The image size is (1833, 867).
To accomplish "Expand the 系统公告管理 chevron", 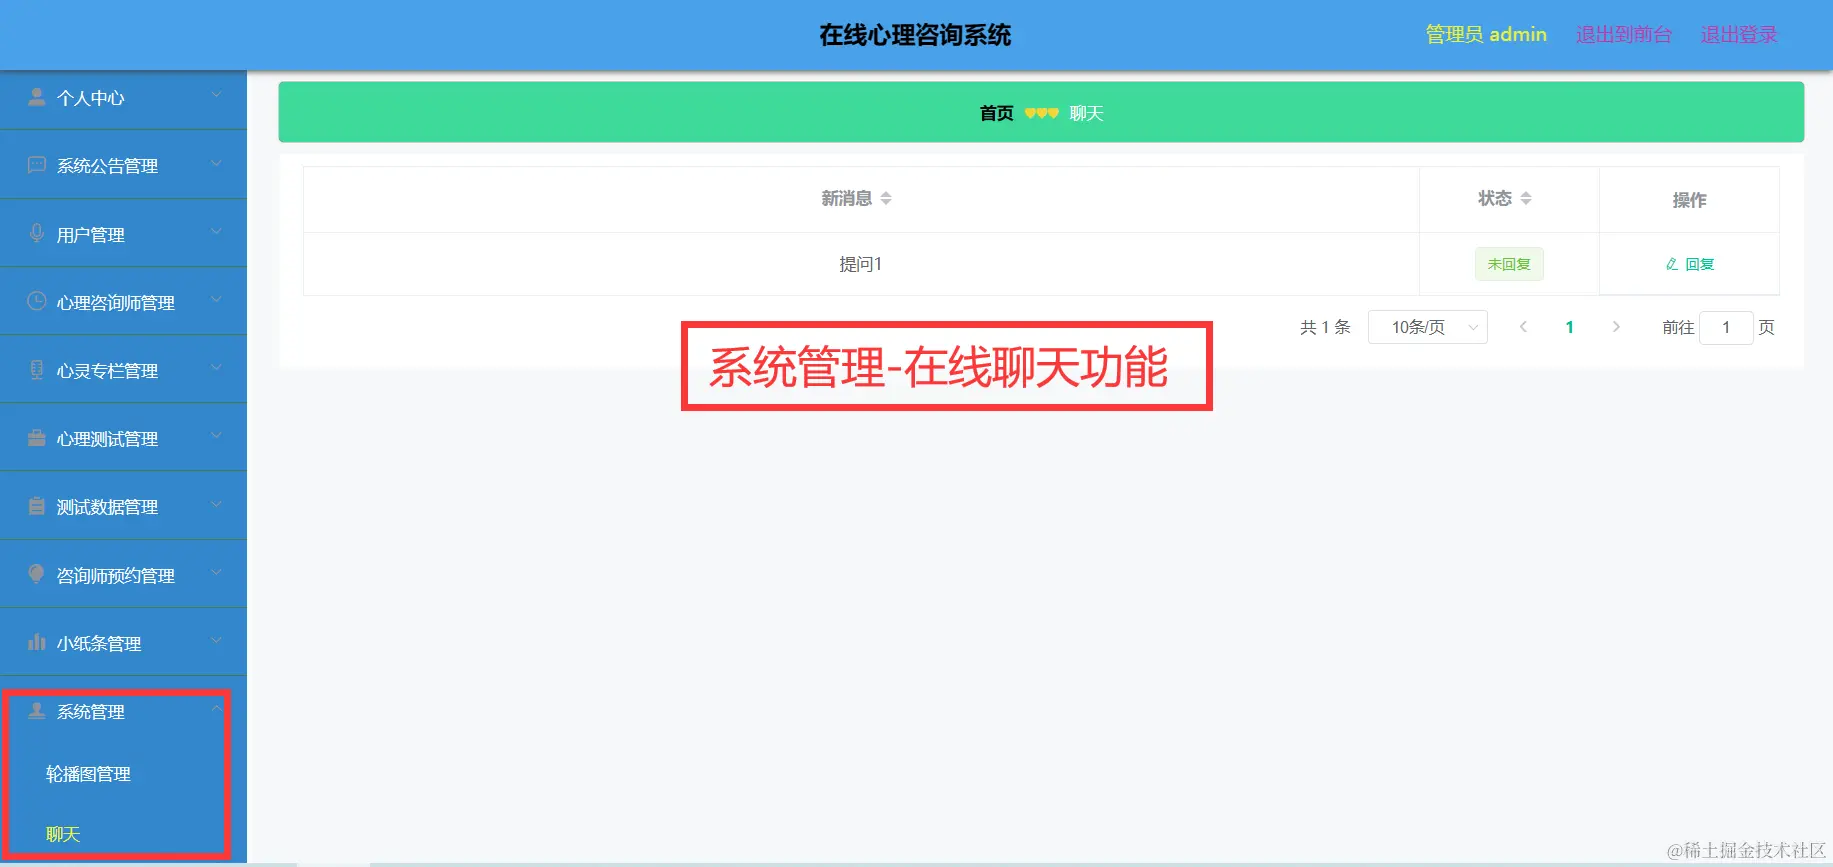I will point(216,163).
